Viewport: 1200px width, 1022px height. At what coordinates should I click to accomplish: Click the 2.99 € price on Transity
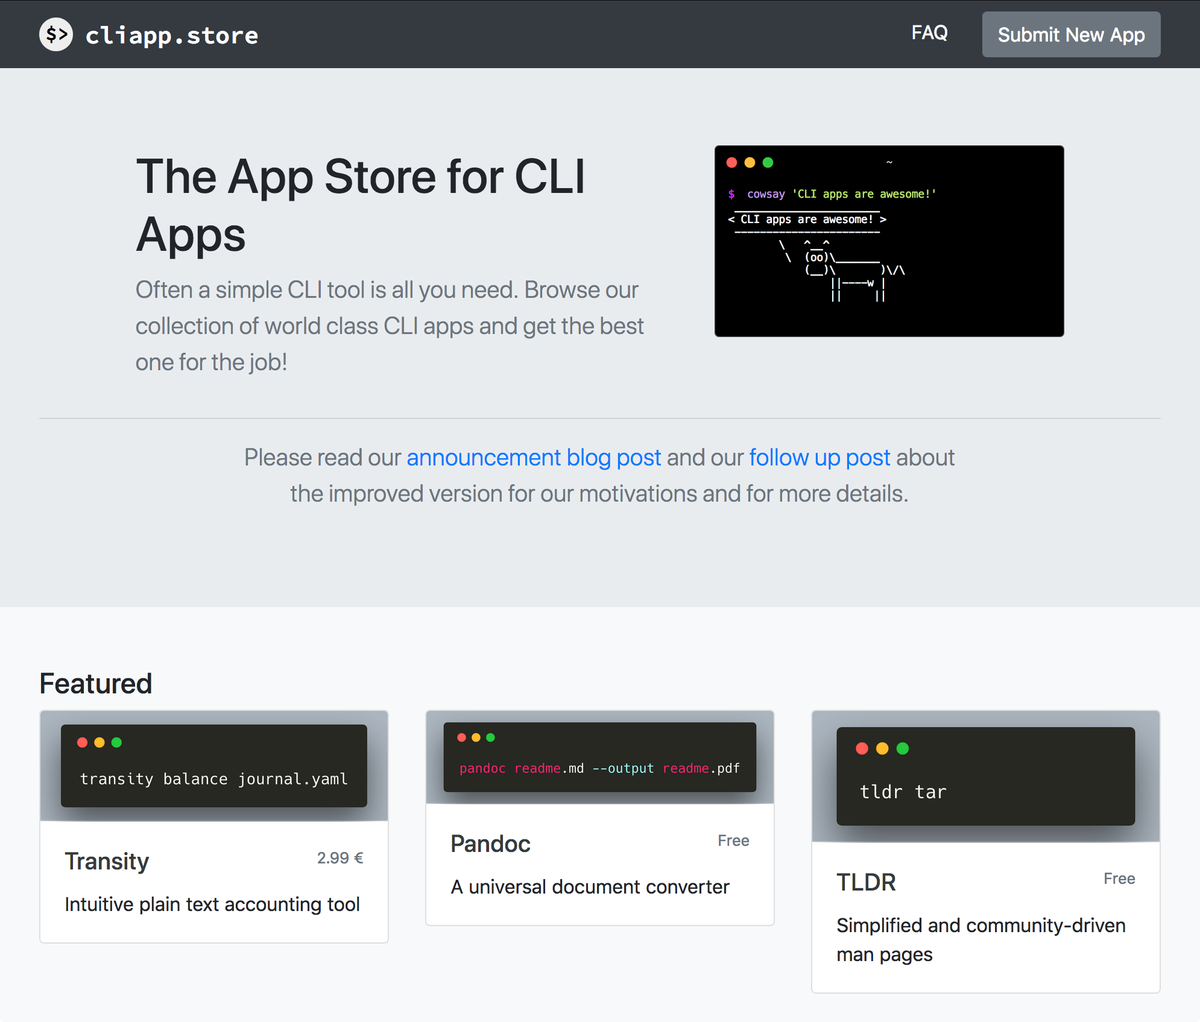click(340, 858)
